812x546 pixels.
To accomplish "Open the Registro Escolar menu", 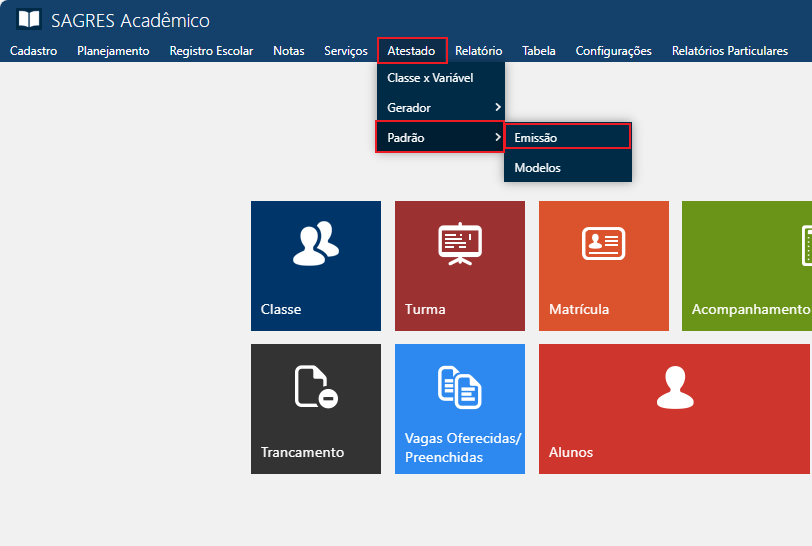I will pyautogui.click(x=211, y=51).
